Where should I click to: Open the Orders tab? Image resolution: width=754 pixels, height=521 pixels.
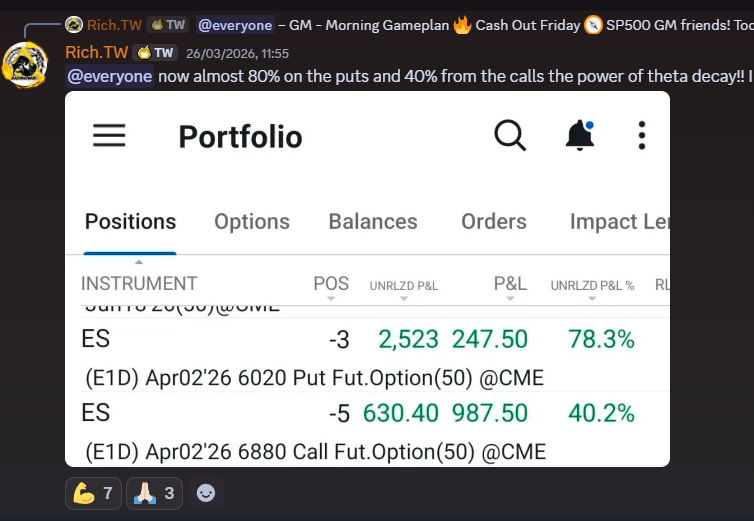click(x=494, y=222)
